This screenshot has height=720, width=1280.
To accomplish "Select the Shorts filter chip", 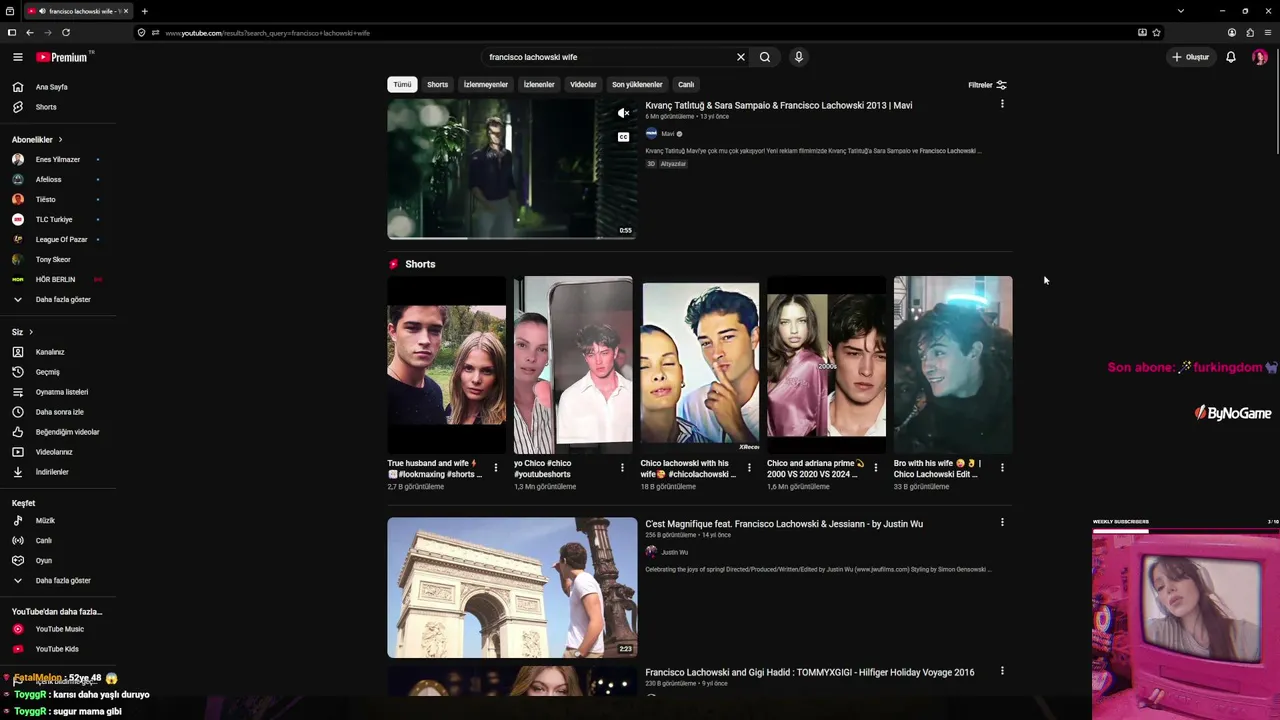I will click(438, 85).
